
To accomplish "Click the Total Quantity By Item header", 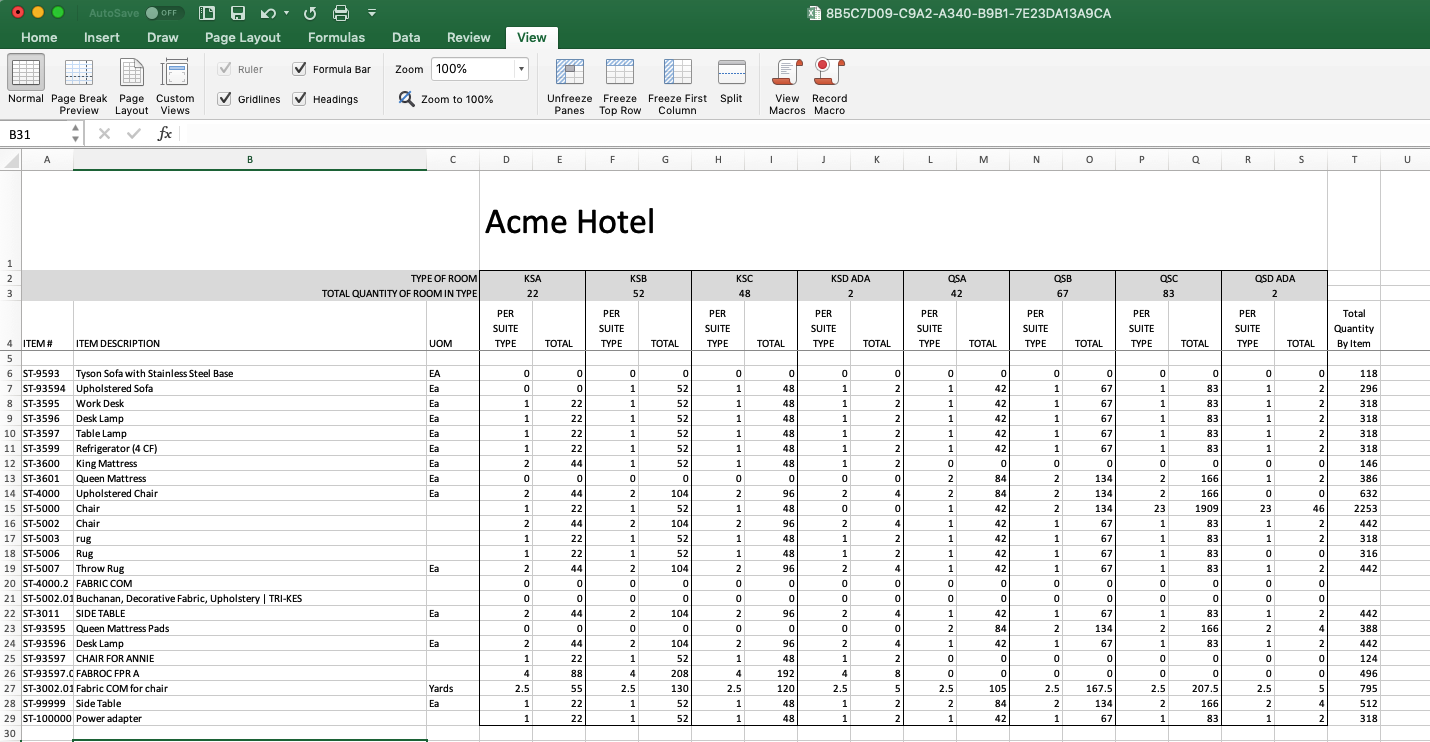I will tap(1354, 326).
